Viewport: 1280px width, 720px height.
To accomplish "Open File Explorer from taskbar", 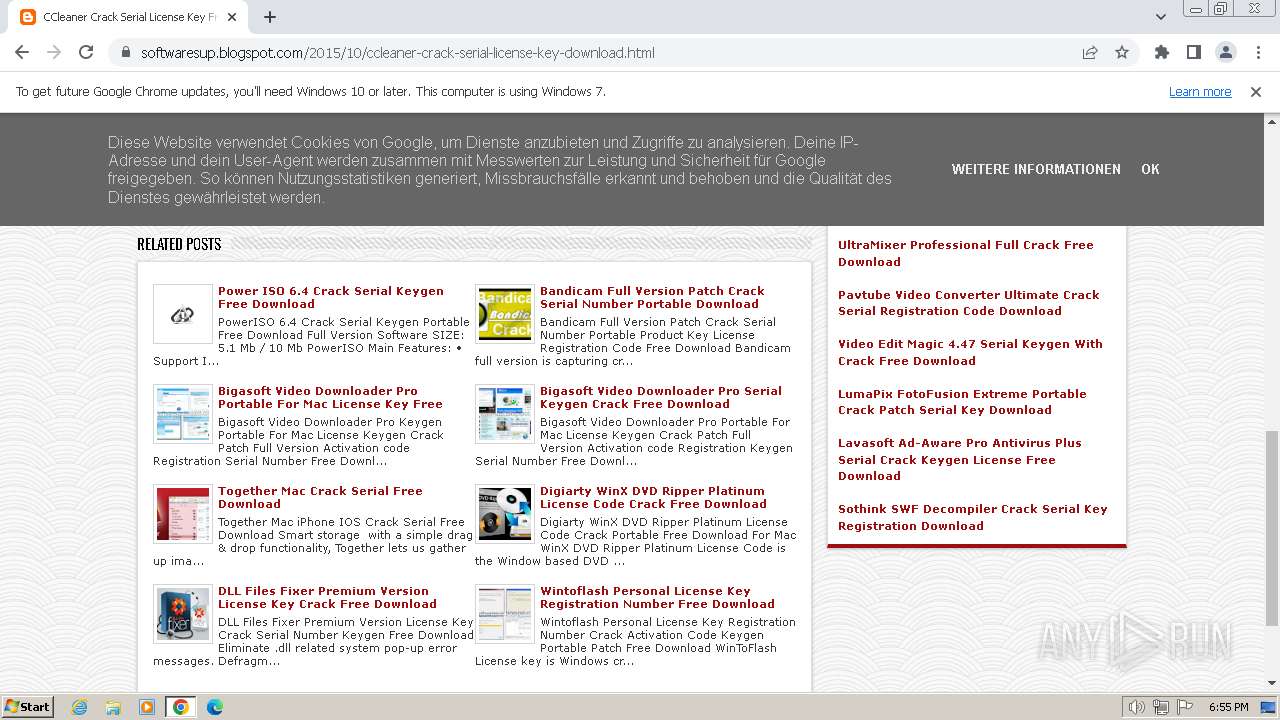I will 113,707.
